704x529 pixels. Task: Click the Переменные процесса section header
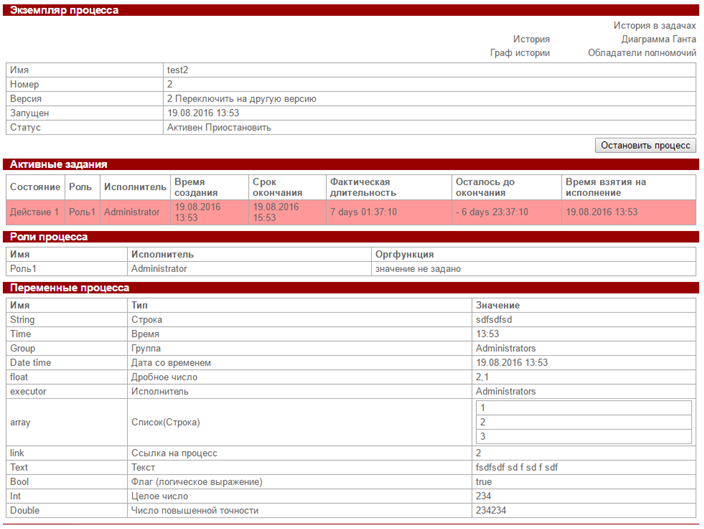351,288
